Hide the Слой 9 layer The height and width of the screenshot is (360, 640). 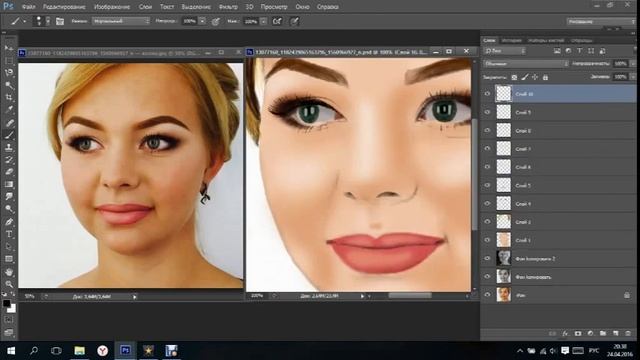coord(487,112)
